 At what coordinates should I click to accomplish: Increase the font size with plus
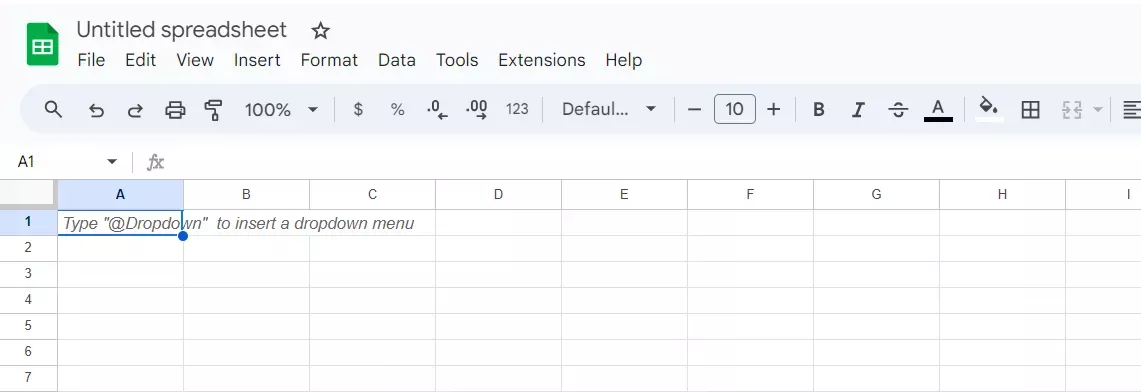(x=774, y=110)
